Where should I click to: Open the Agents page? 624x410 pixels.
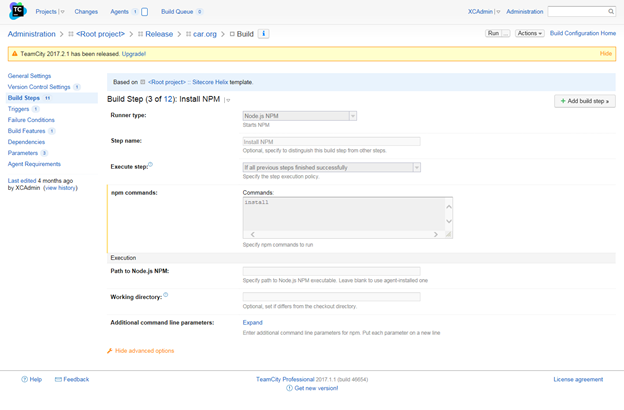[x=119, y=12]
